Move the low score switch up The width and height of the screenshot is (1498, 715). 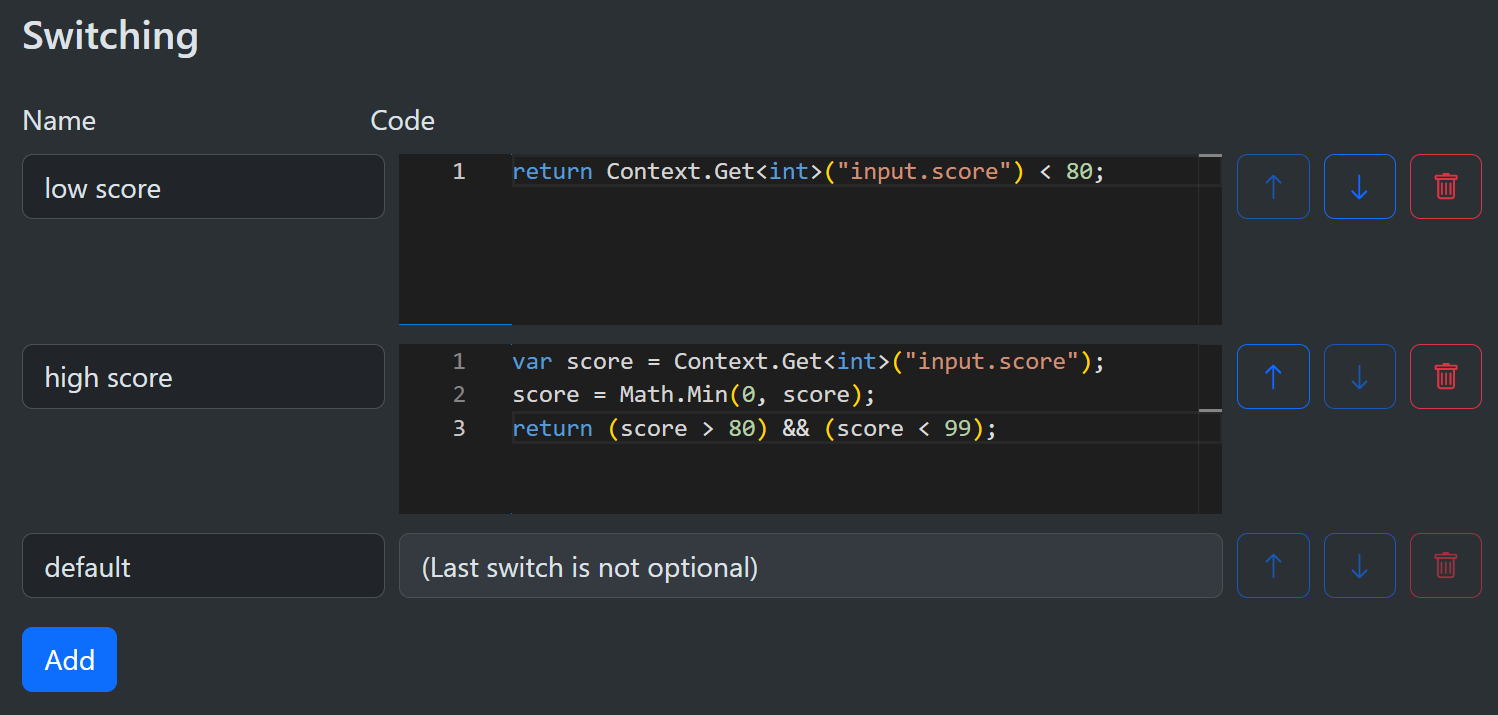pos(1273,187)
